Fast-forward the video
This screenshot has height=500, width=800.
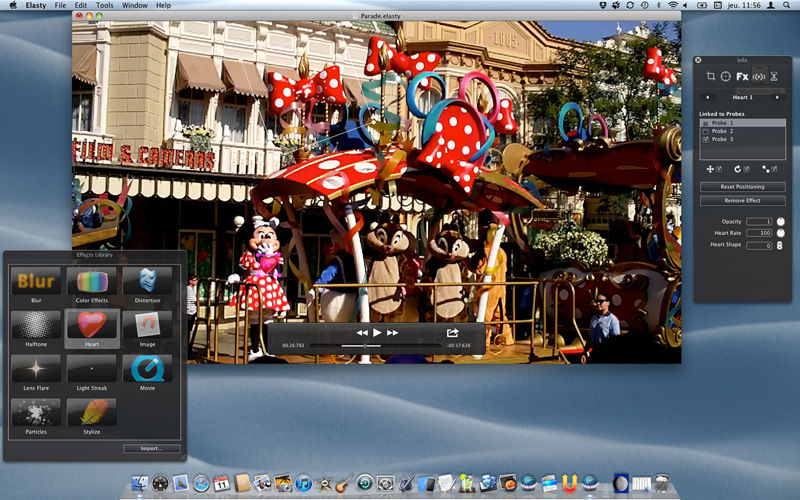pyautogui.click(x=392, y=333)
